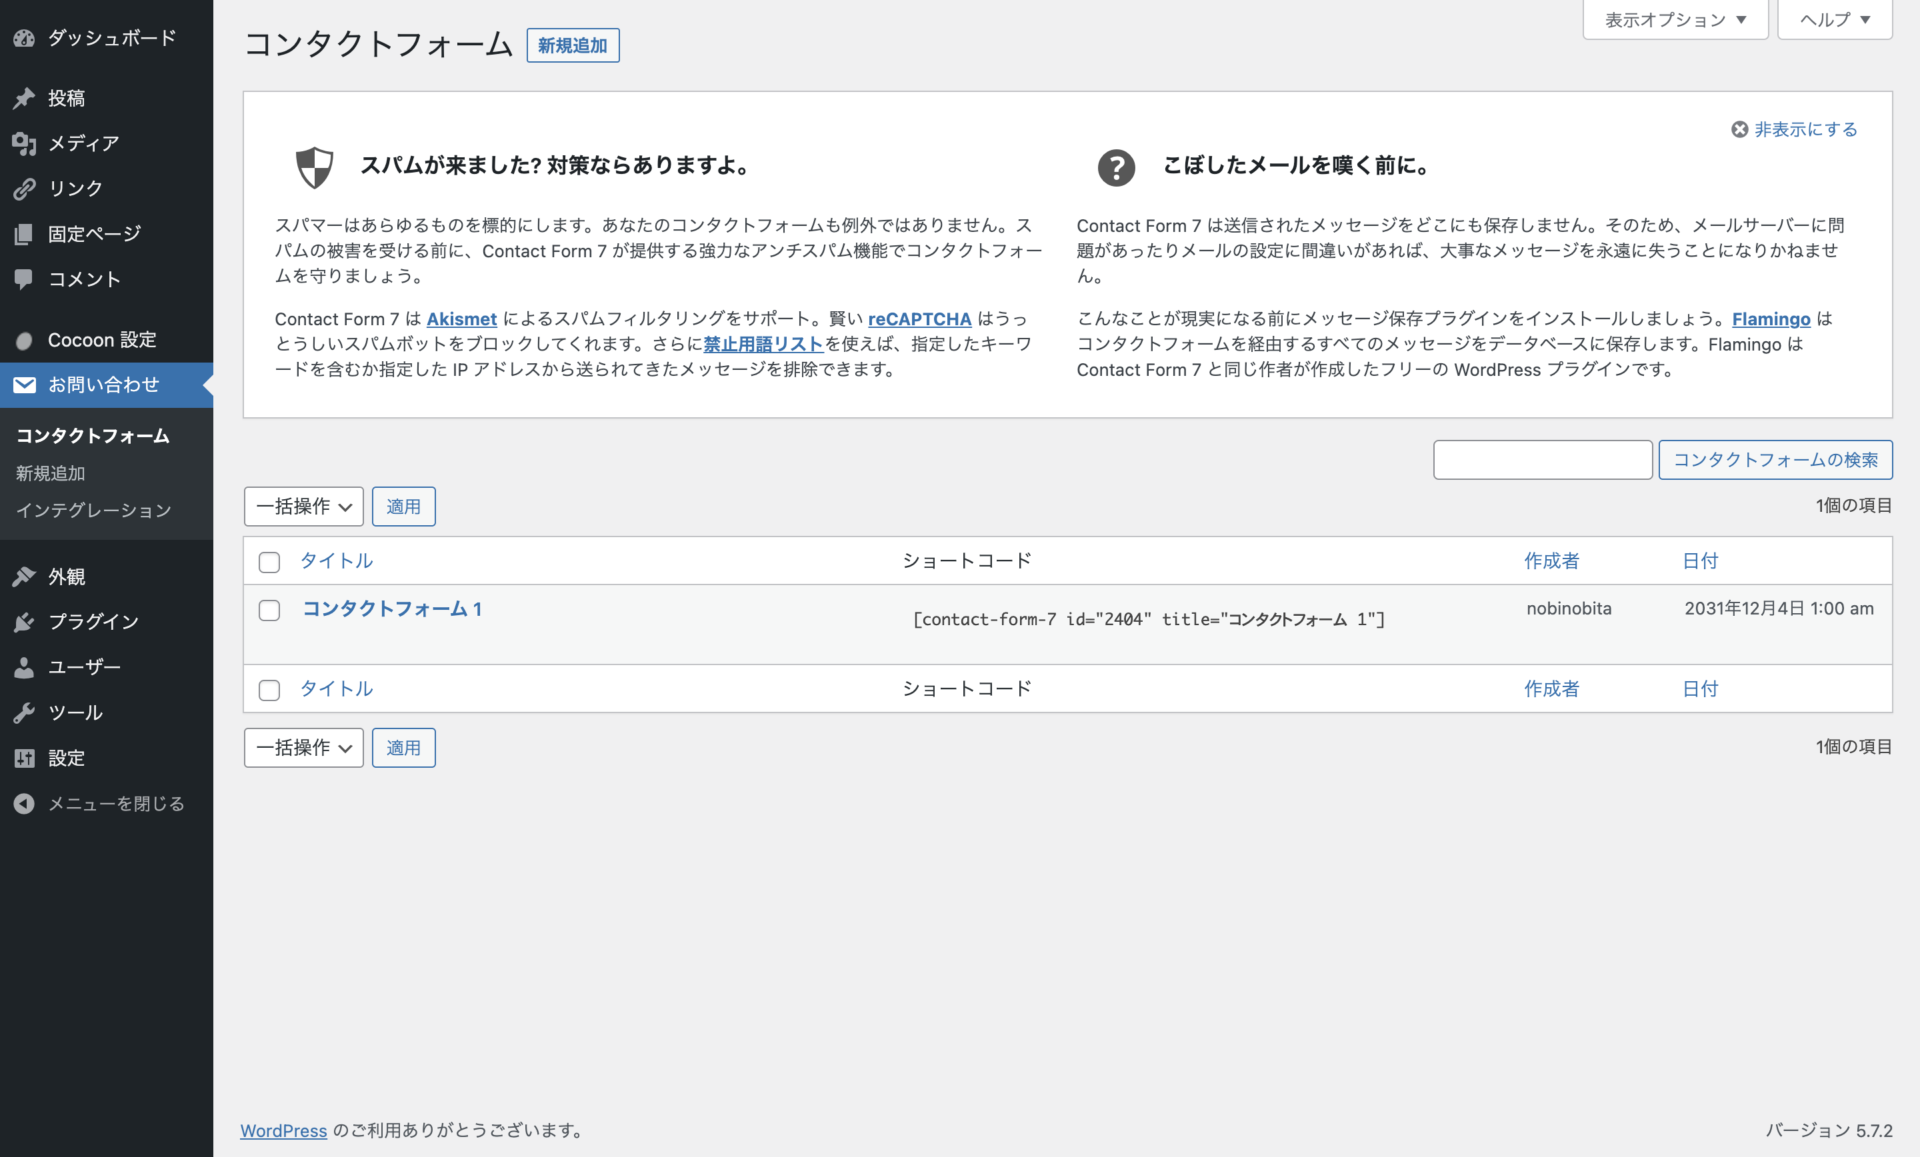
Task: Open the 禁止用語リスト link
Action: click(x=763, y=344)
